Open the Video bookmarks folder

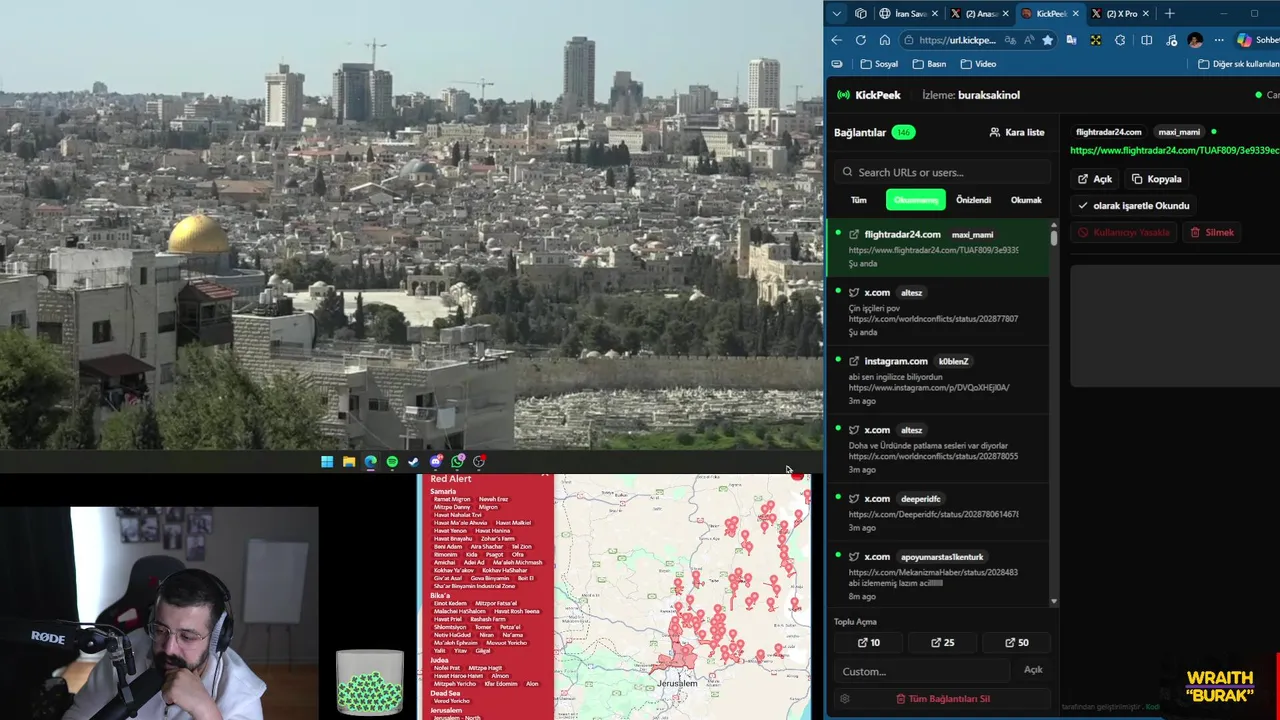(978, 64)
